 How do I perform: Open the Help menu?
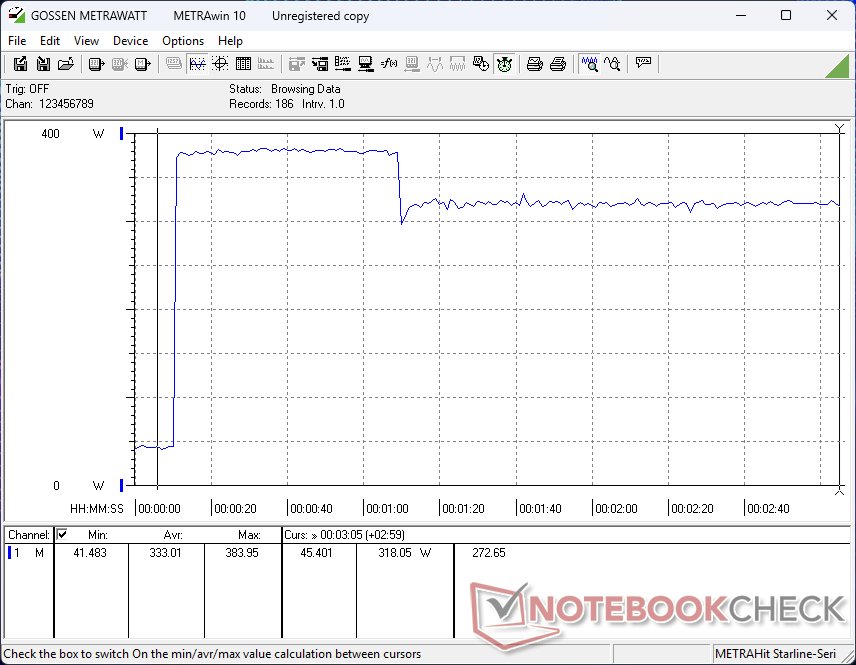230,41
